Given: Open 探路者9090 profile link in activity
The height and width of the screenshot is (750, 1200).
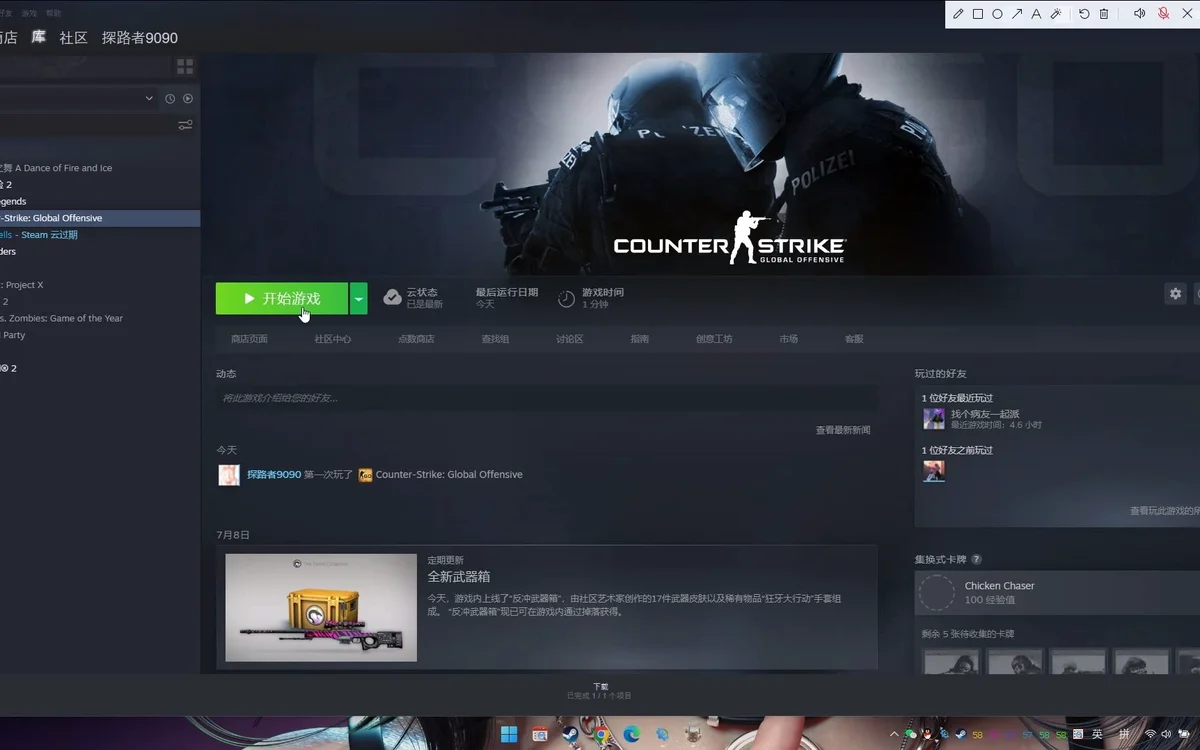Looking at the screenshot, I should [x=274, y=474].
